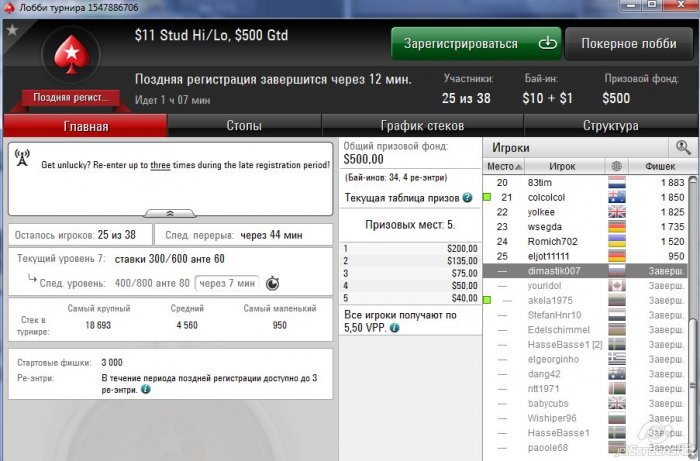Click the Netherlands flag for 83tim
The width and height of the screenshot is (700, 461).
point(617,183)
